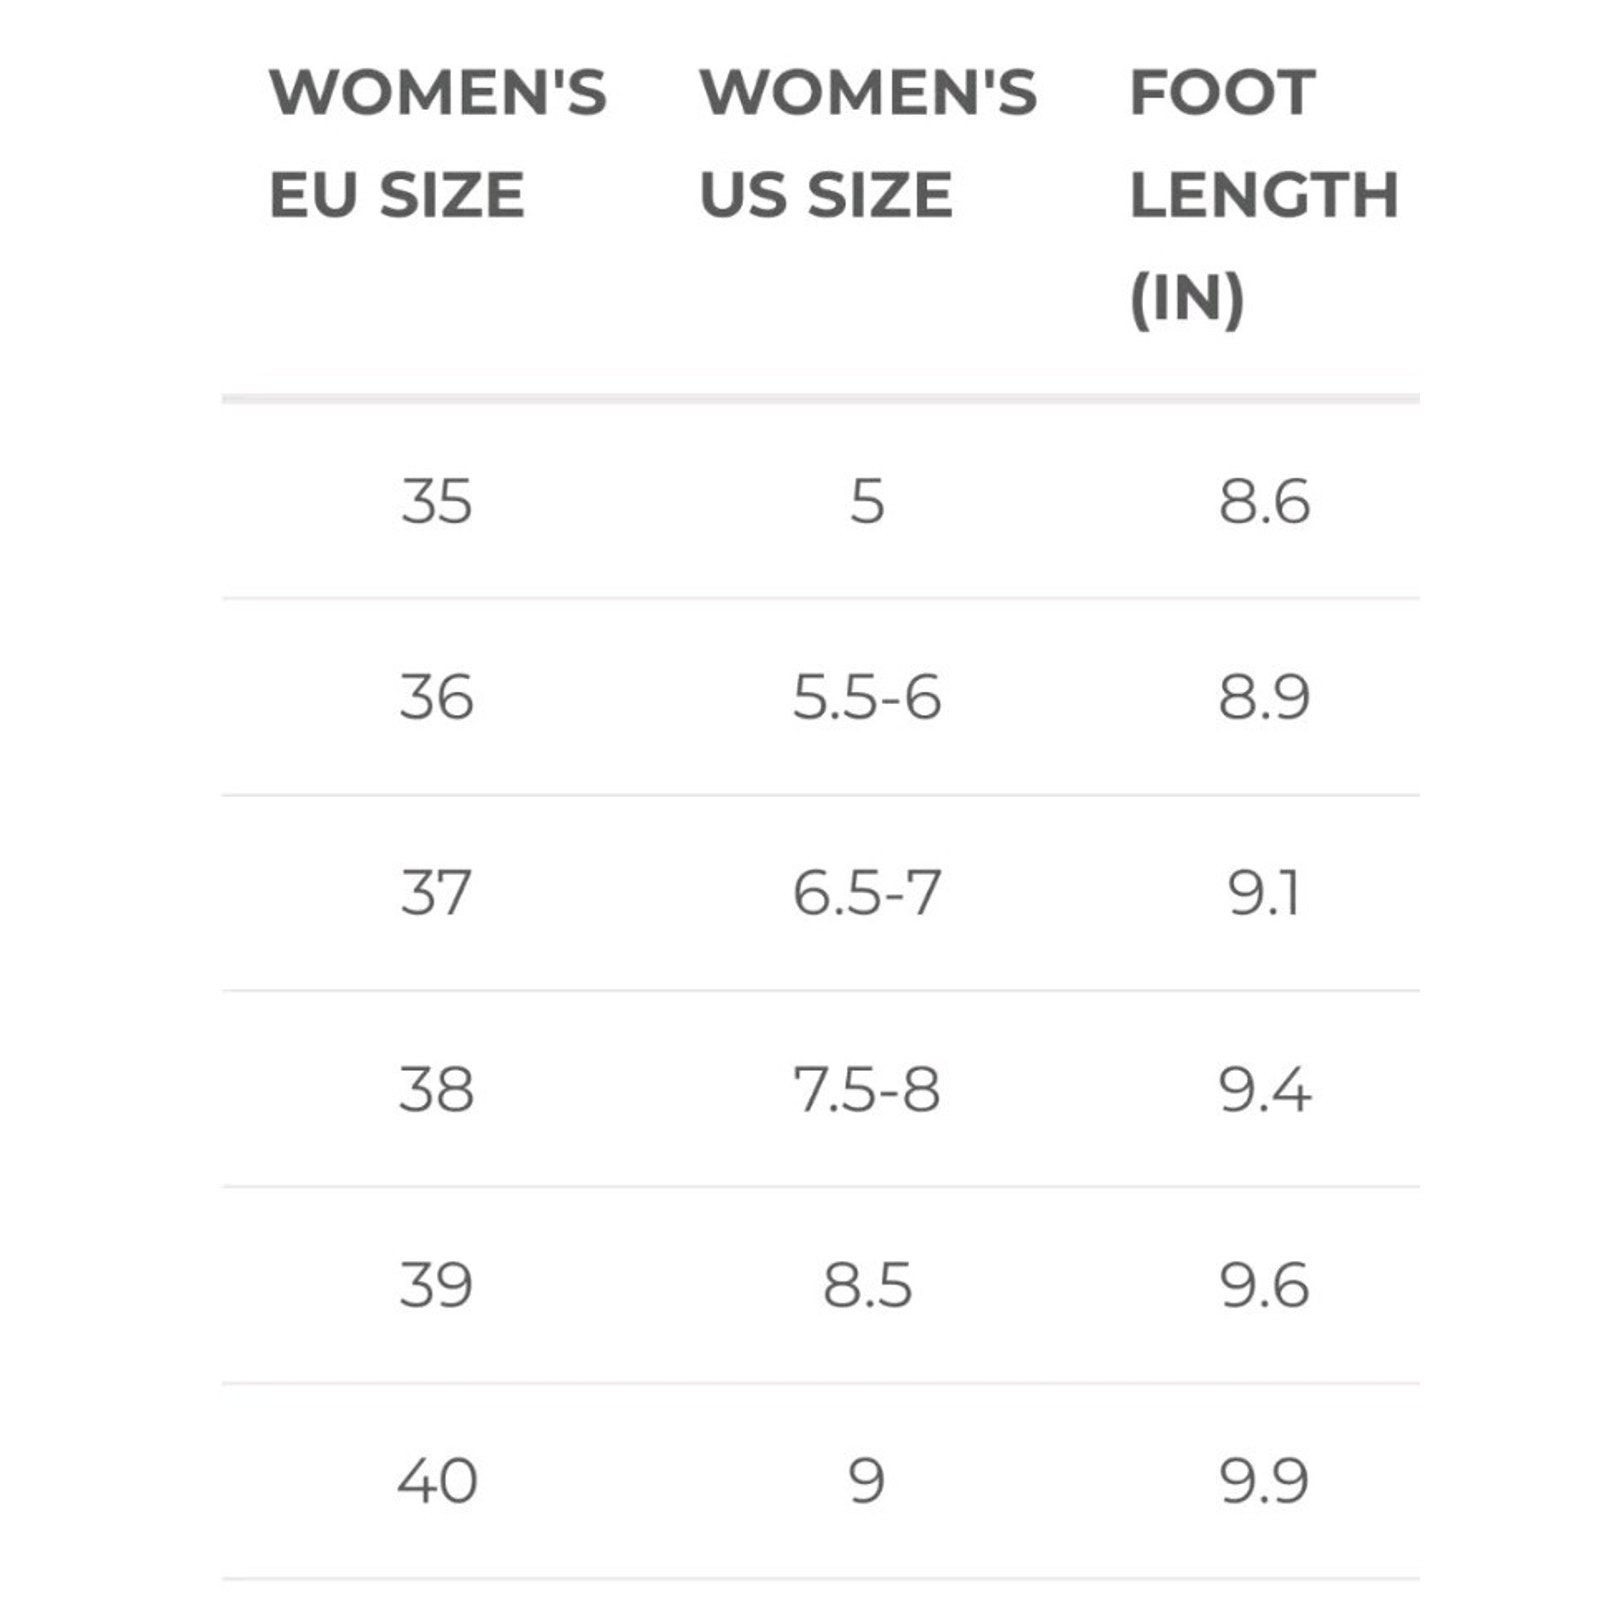This screenshot has height=1600, width=1600.
Task: Choose the foot length 8.9 value
Action: (1264, 697)
